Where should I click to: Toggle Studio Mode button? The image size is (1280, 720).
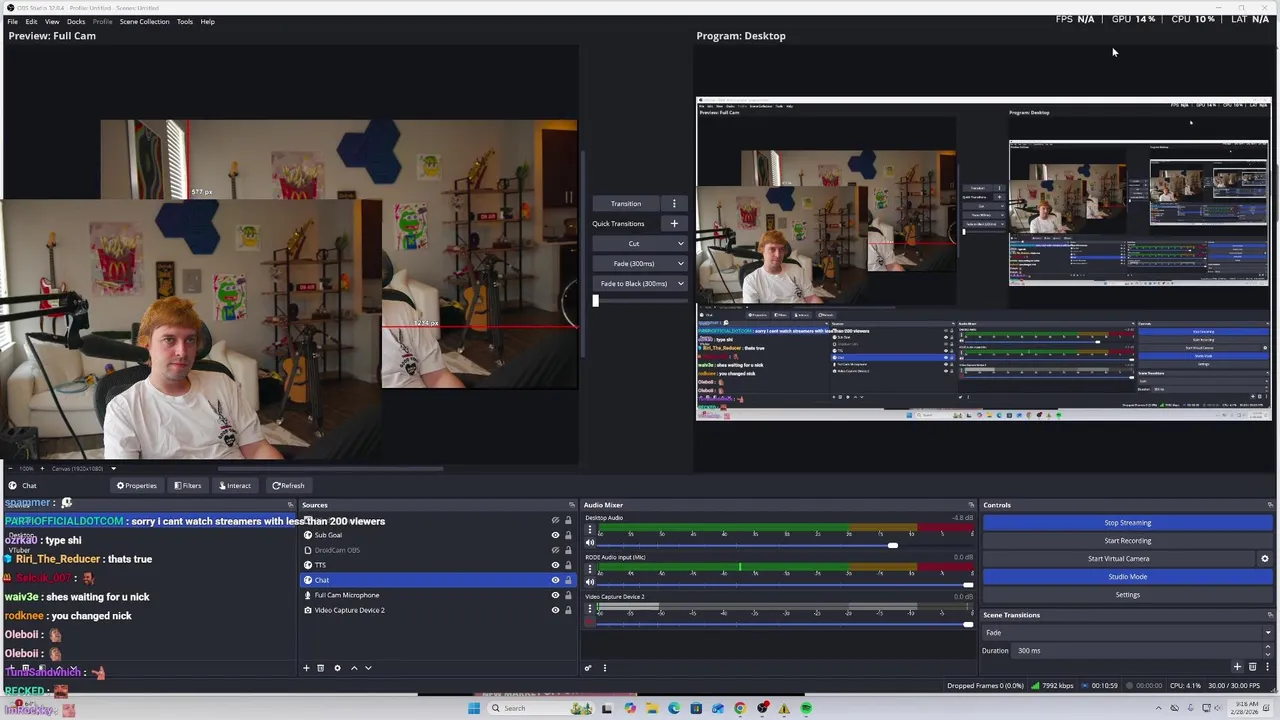click(x=1127, y=577)
